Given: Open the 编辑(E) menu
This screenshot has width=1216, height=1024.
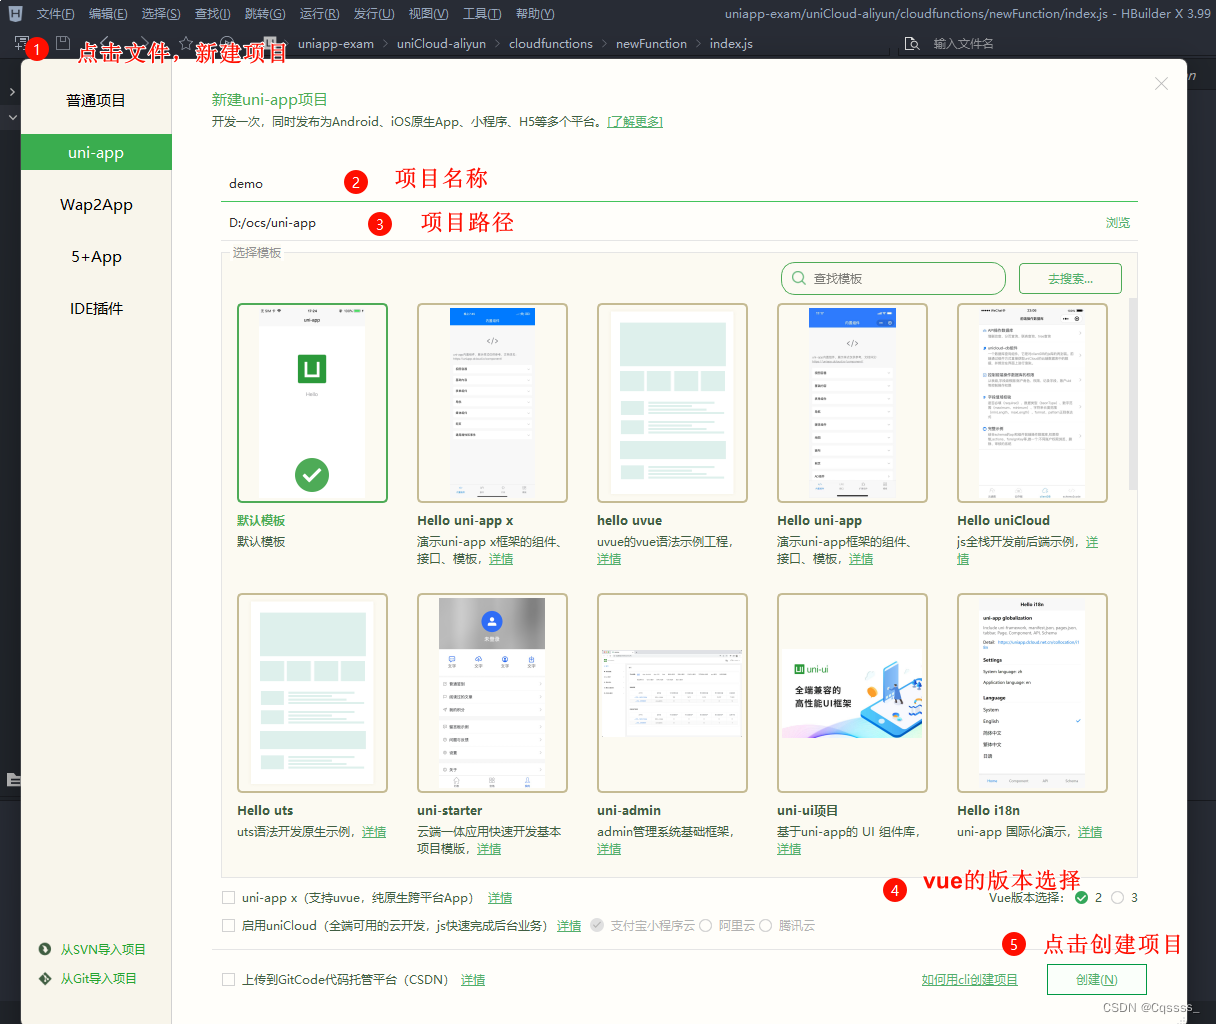Looking at the screenshot, I should coord(108,14).
